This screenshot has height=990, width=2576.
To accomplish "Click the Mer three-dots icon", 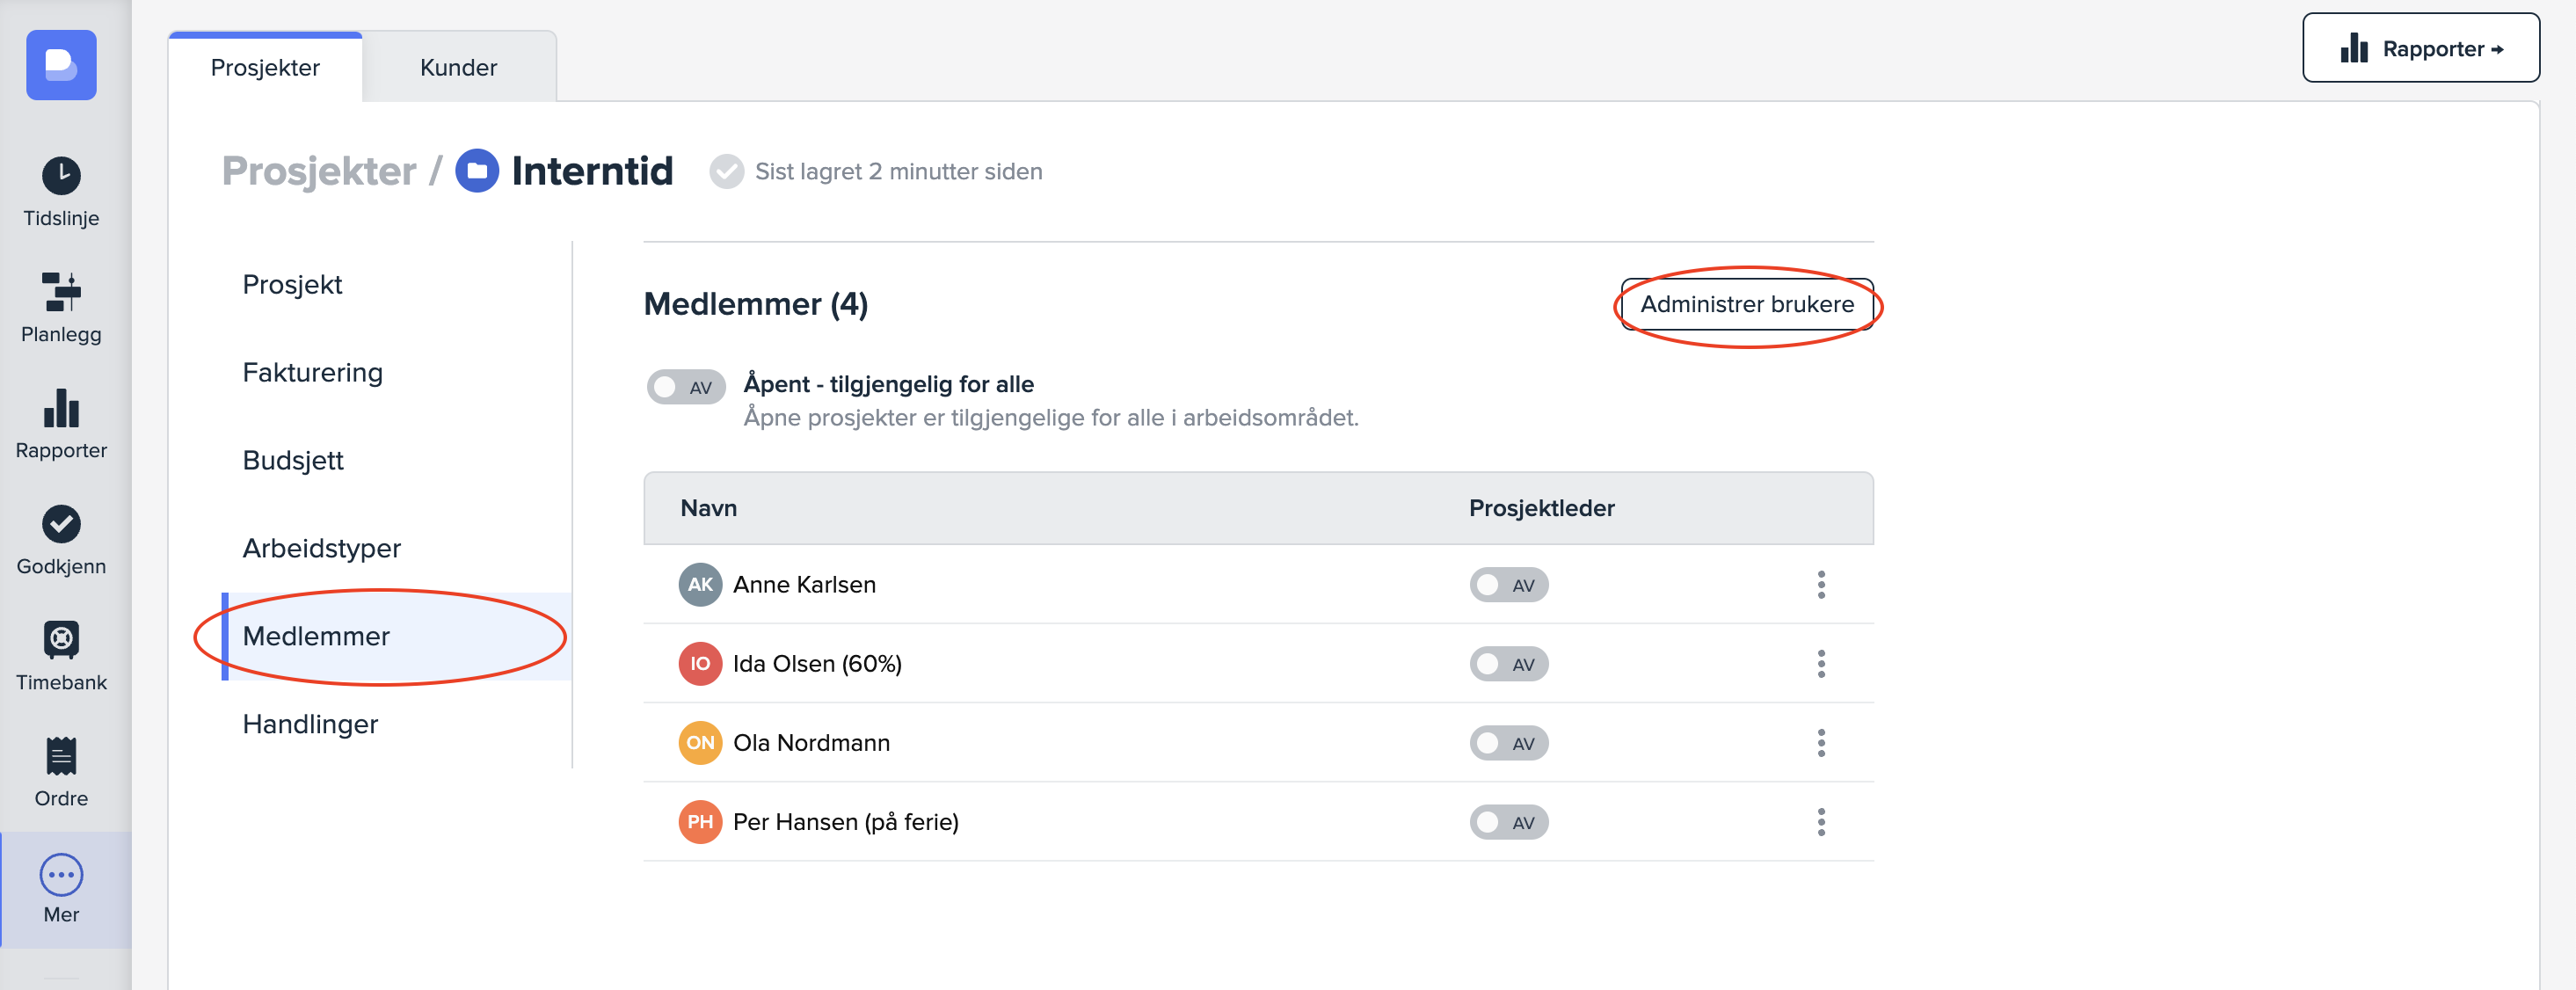I will click(61, 874).
